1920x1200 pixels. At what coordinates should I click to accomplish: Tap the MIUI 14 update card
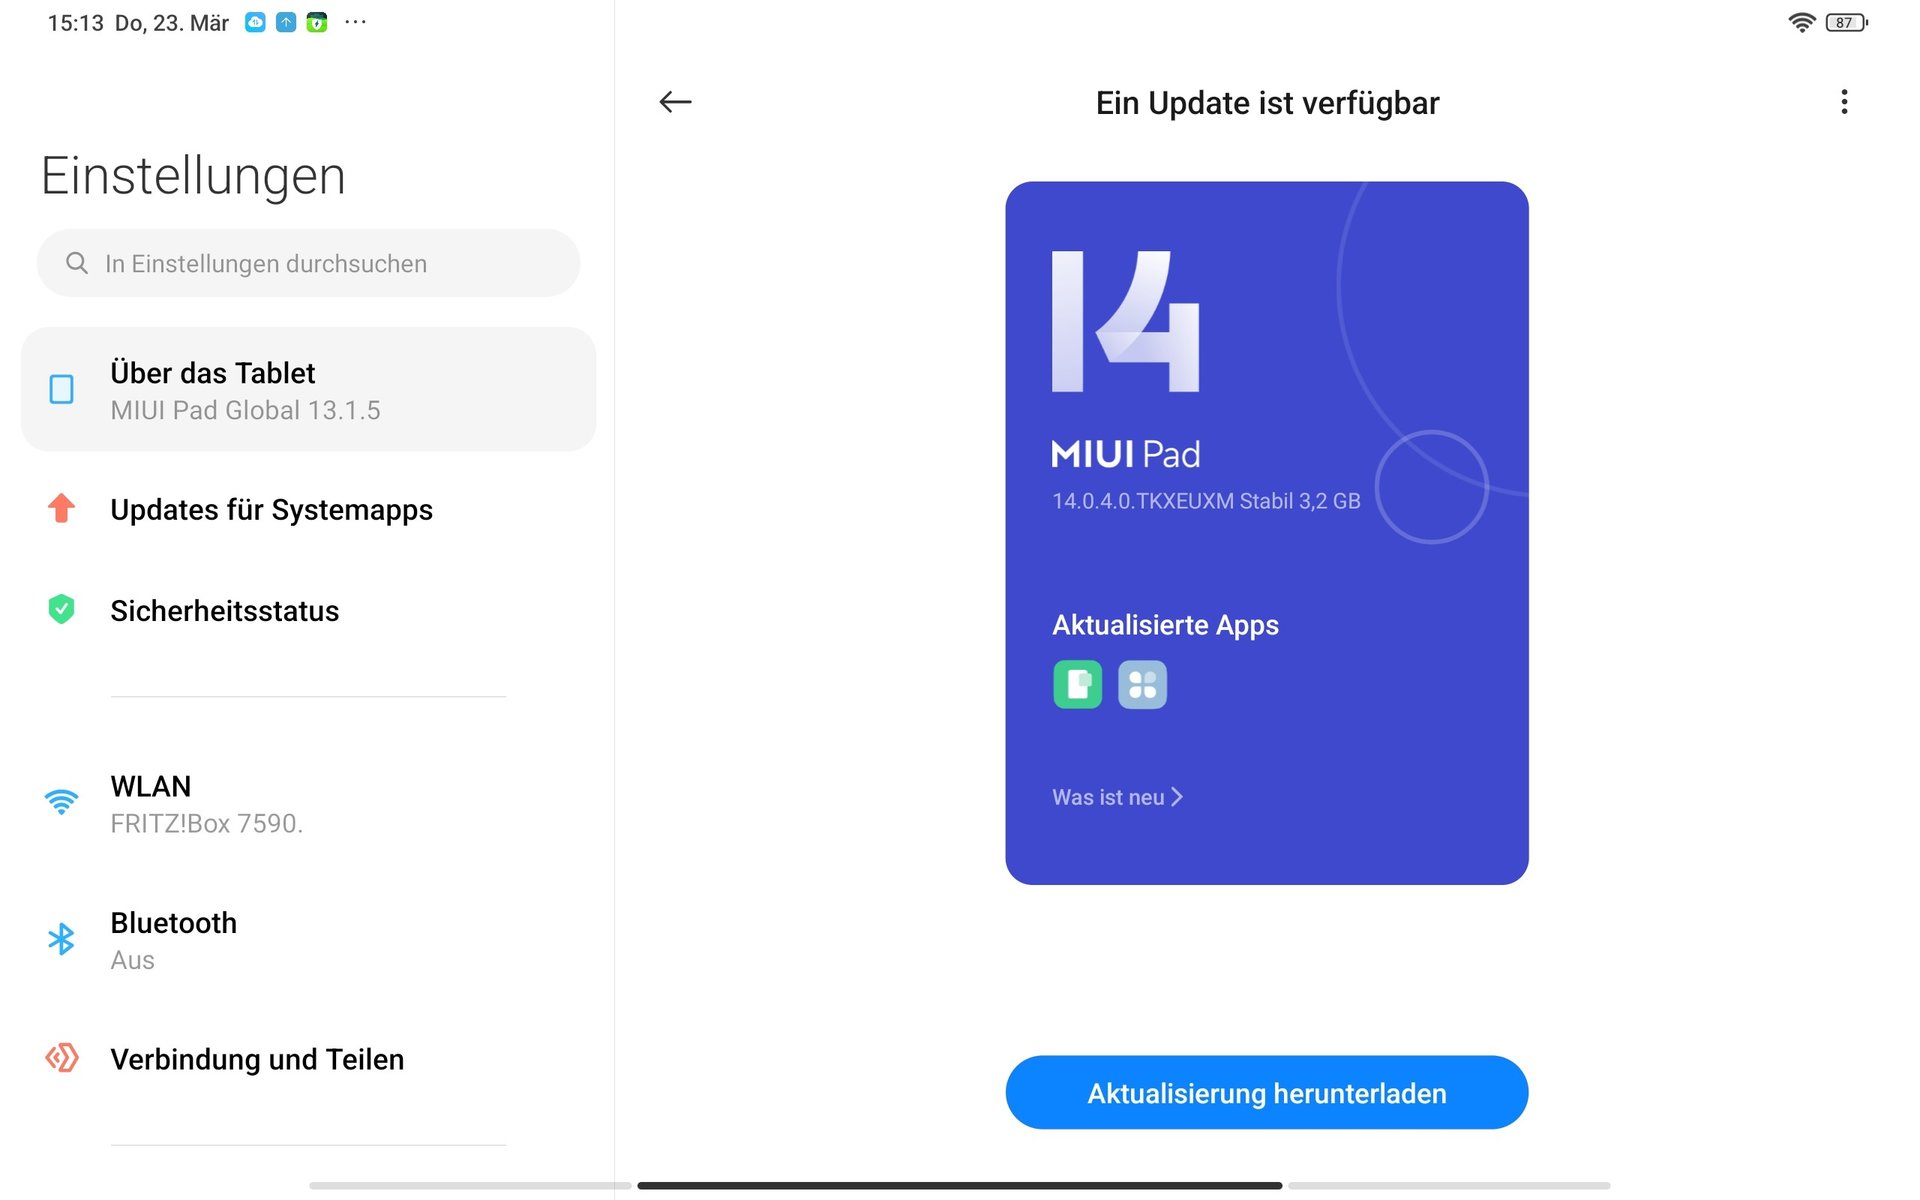(1266, 533)
